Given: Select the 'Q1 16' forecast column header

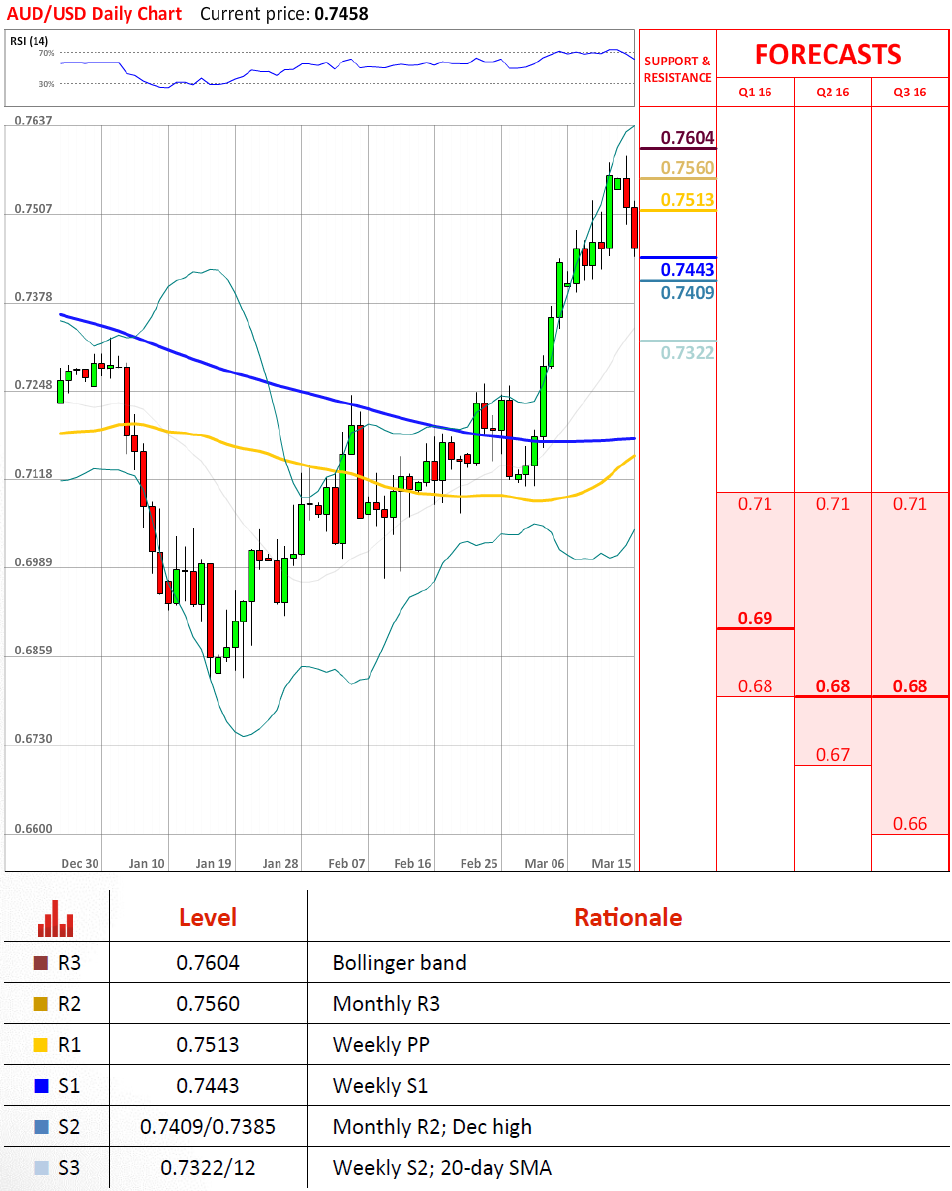Looking at the screenshot, I should click(x=754, y=92).
